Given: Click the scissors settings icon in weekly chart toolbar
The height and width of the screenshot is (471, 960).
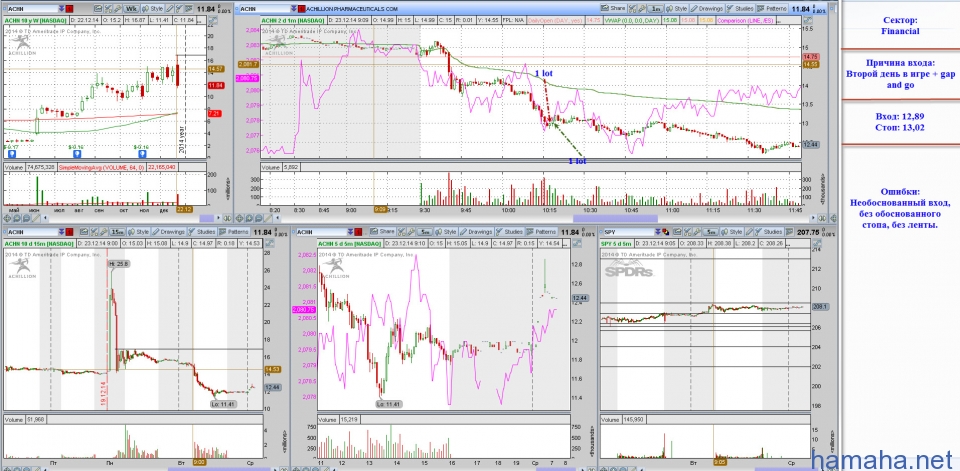Looking at the screenshot, I should pos(108,9).
